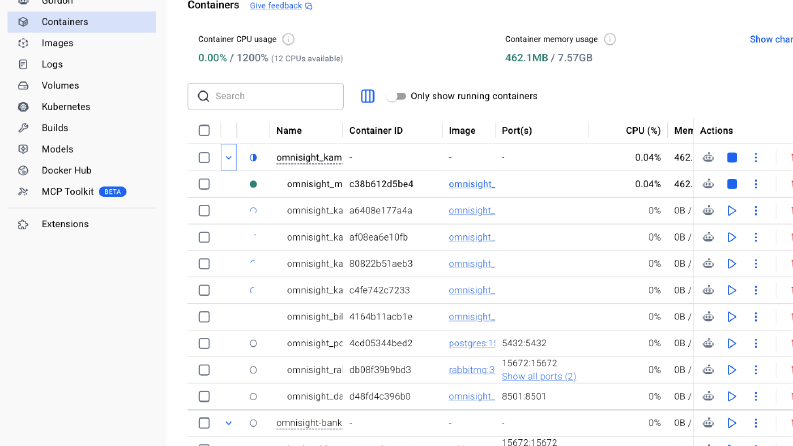Start container af08ea6e10fb
793x446 pixels.
coord(732,237)
